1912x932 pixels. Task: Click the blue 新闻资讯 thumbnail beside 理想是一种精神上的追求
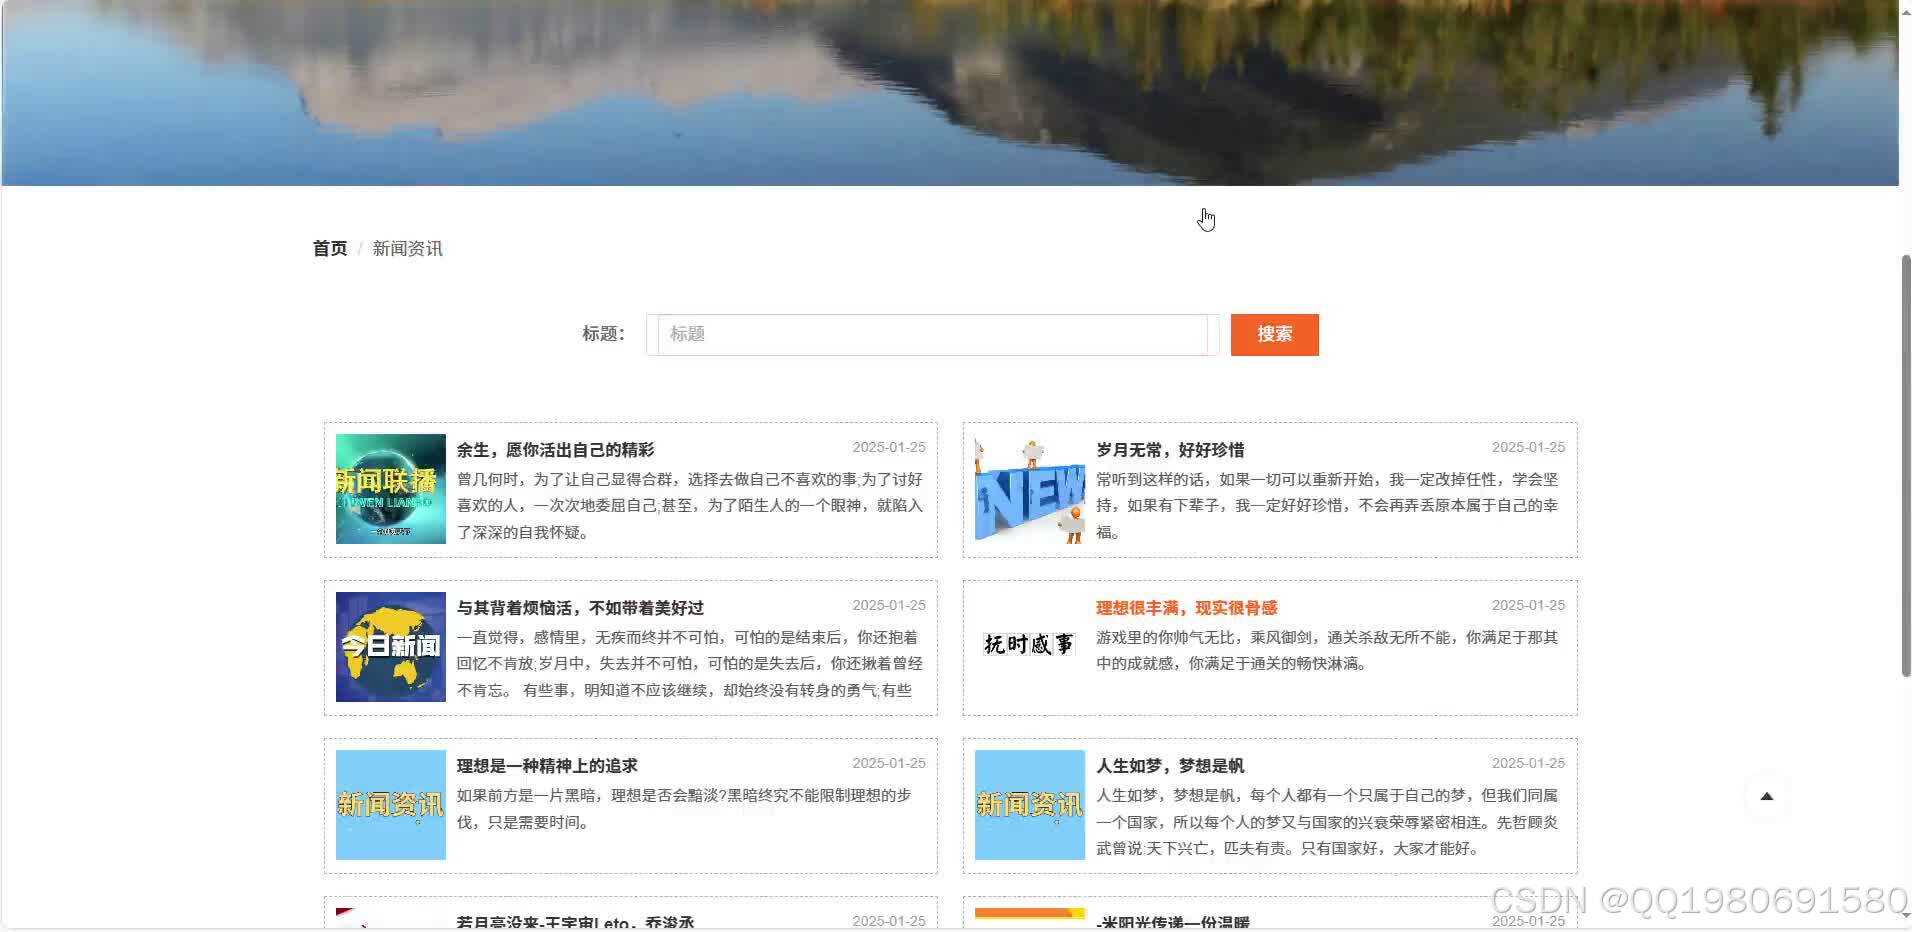(x=390, y=805)
